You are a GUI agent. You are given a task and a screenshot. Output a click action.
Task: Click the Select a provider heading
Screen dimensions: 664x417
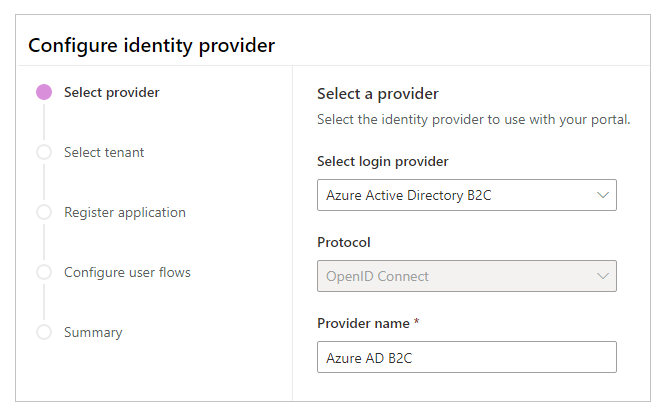(x=377, y=94)
